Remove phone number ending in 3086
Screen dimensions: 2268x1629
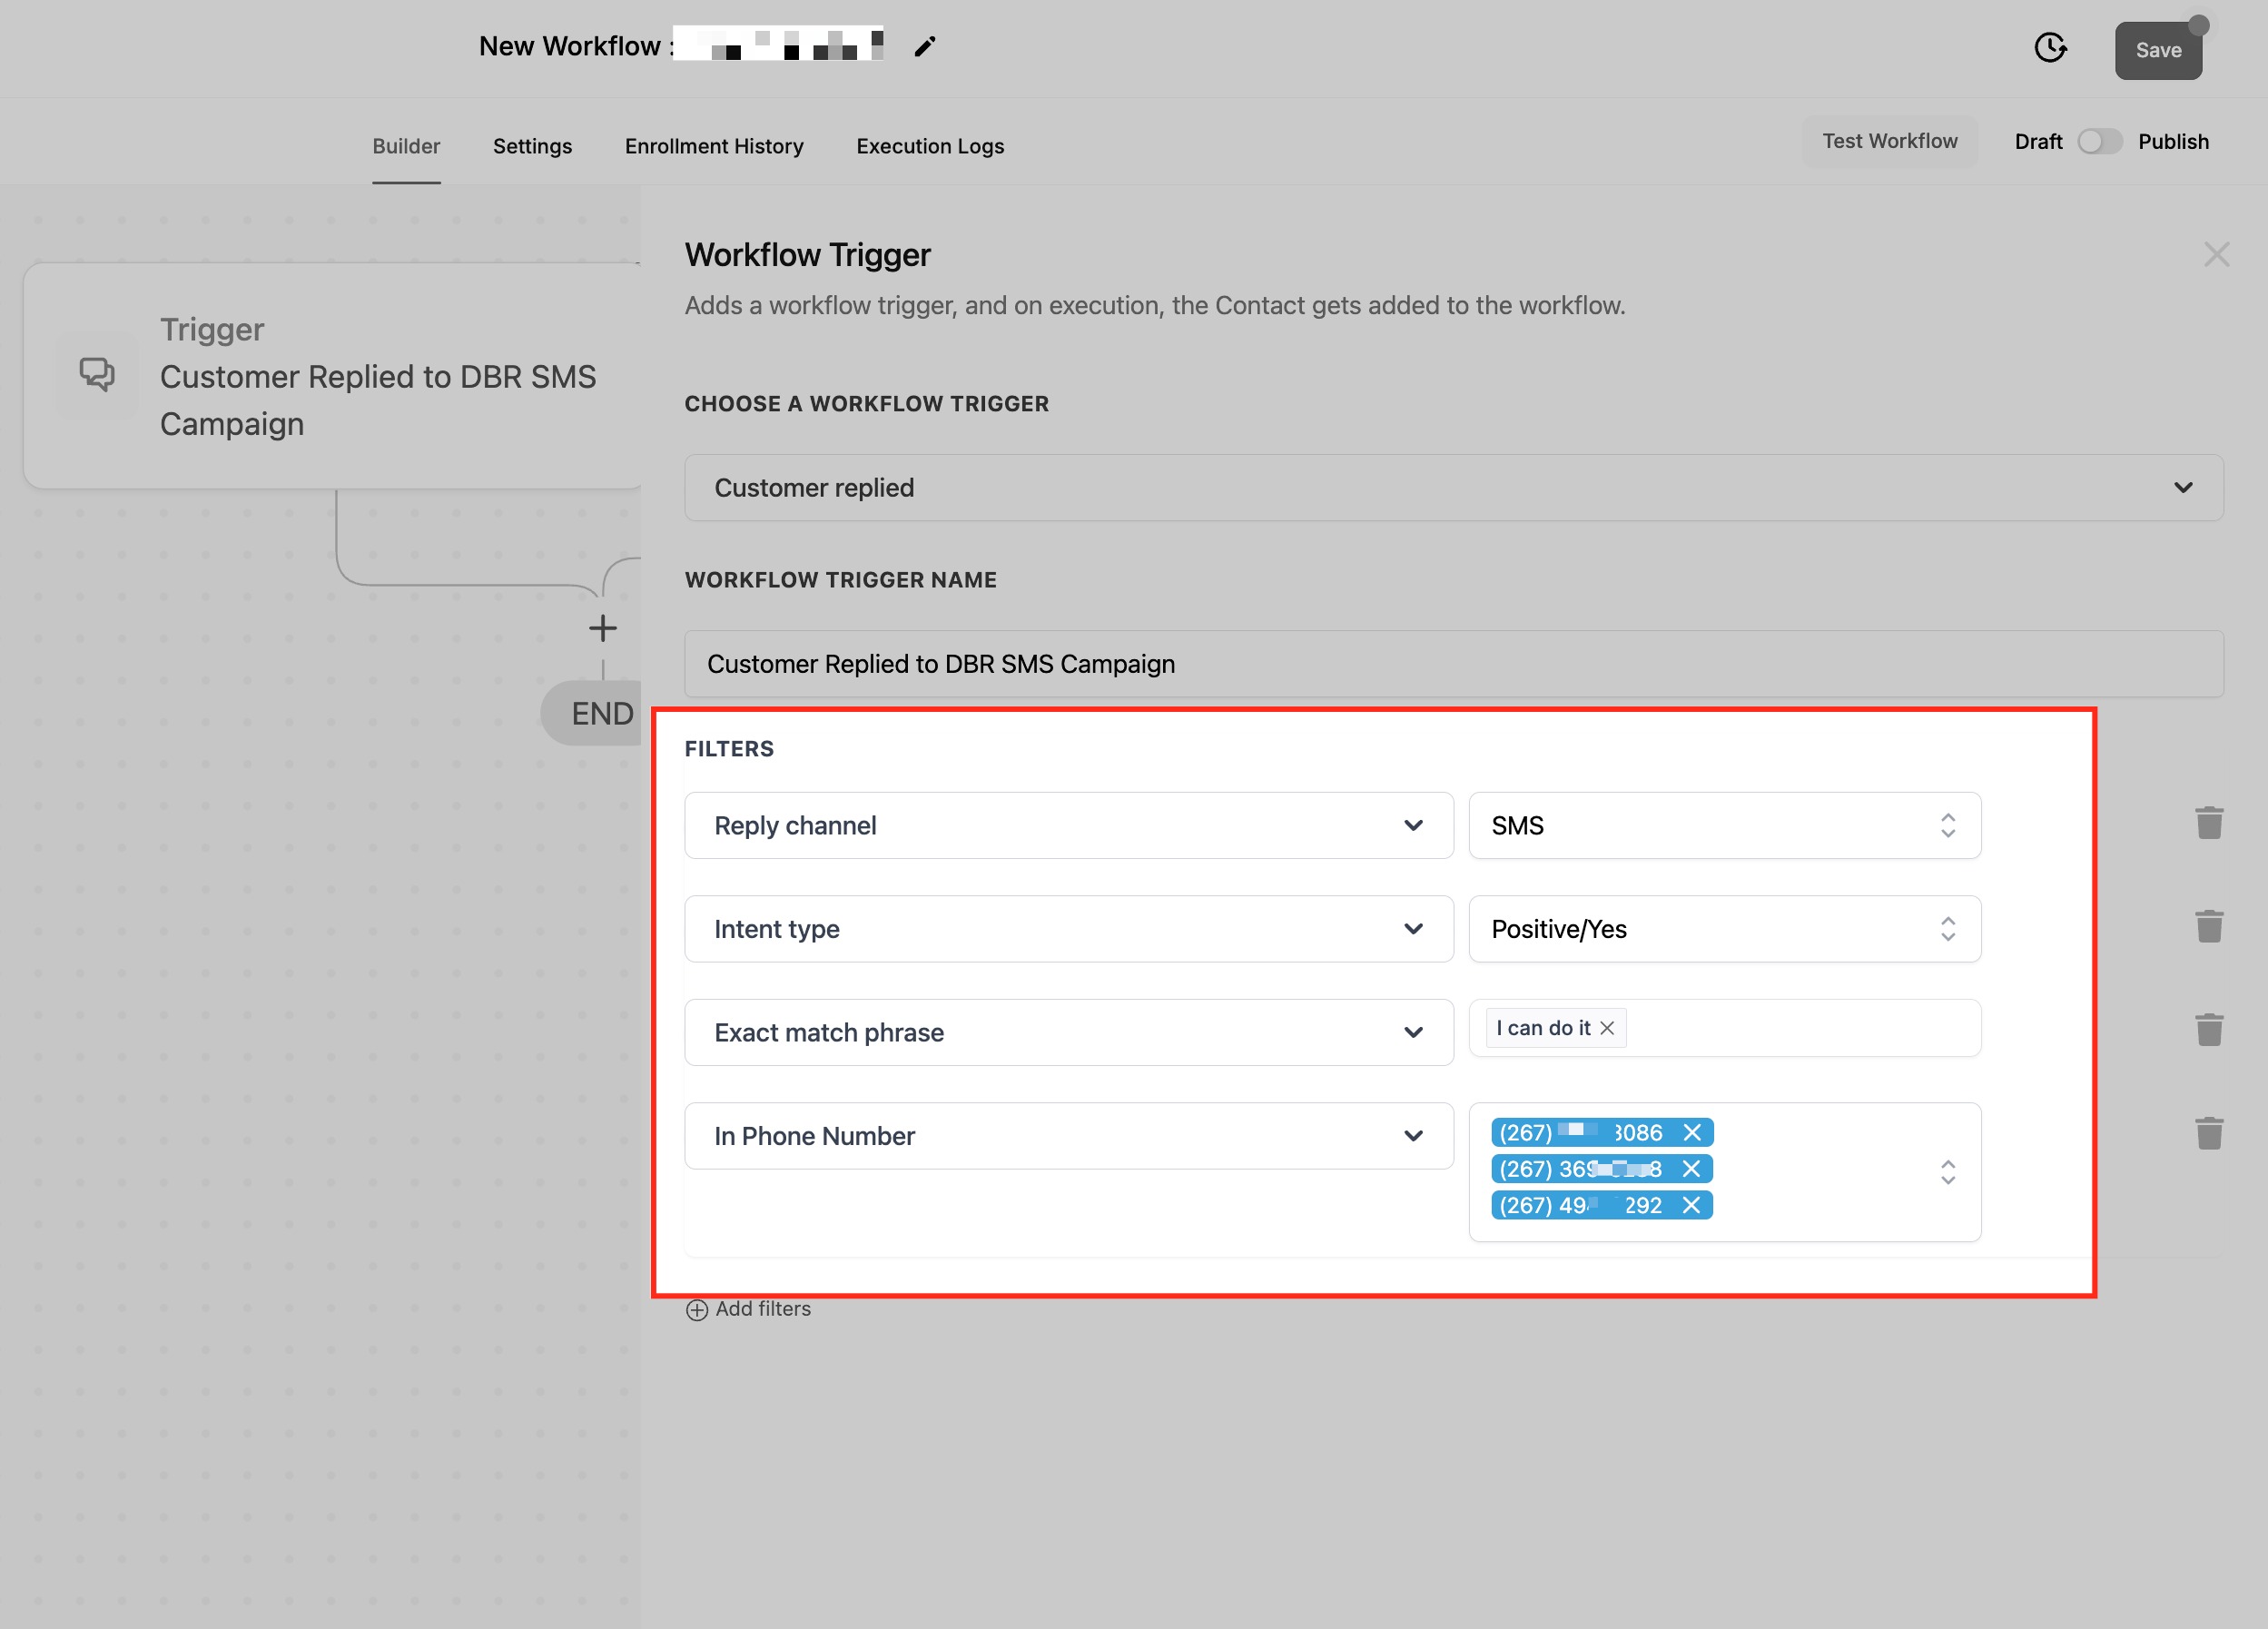(x=1691, y=1132)
